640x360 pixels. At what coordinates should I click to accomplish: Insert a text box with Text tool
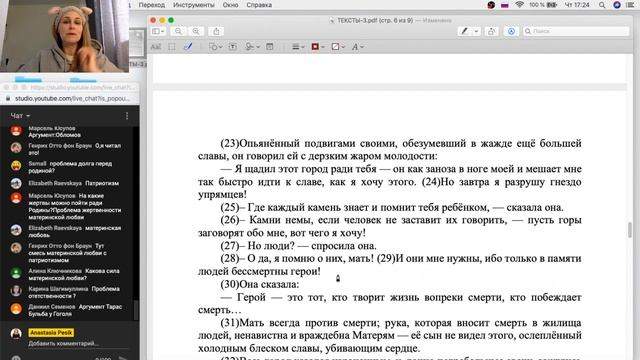pyautogui.click(x=233, y=47)
